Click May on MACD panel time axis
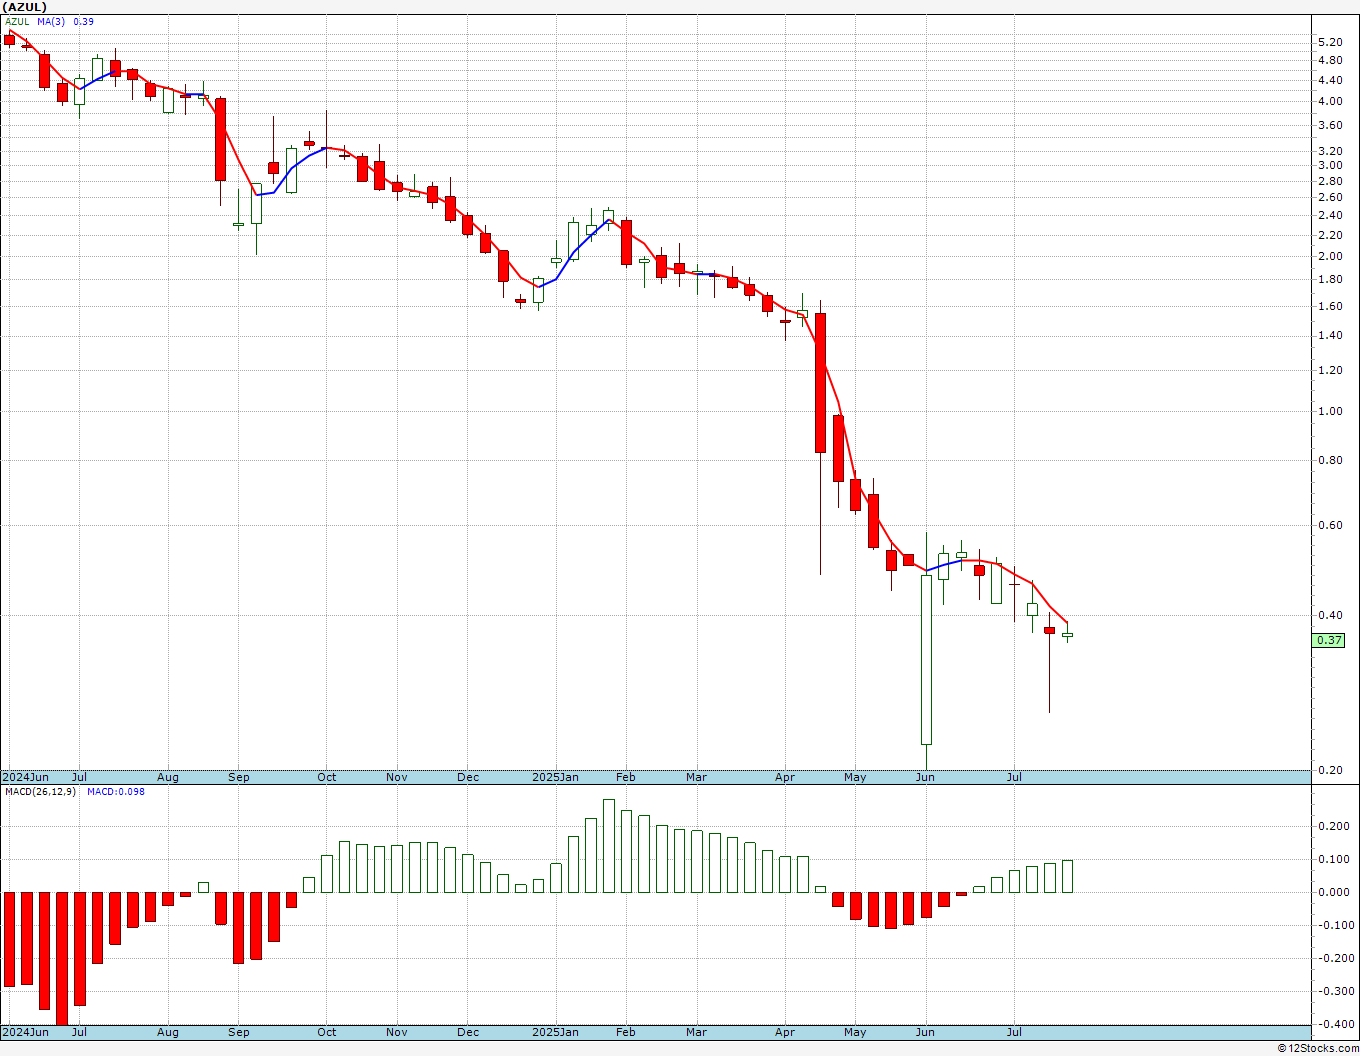The width and height of the screenshot is (1360, 1056). point(855,1032)
